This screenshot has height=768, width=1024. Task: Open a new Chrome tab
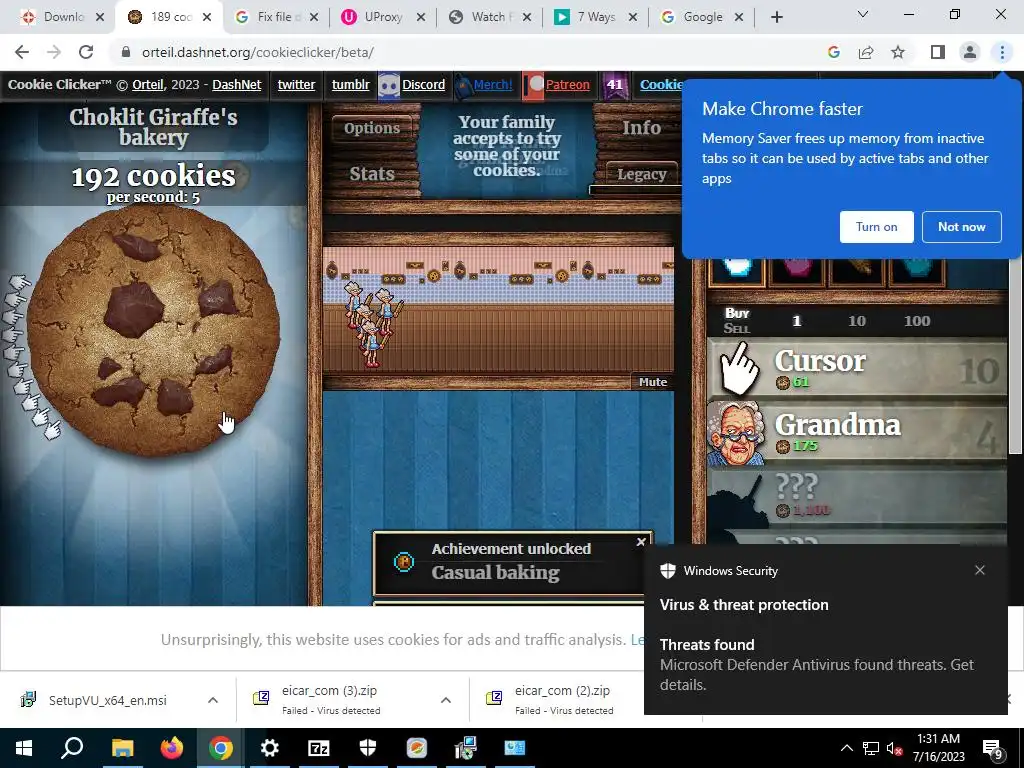click(x=776, y=17)
